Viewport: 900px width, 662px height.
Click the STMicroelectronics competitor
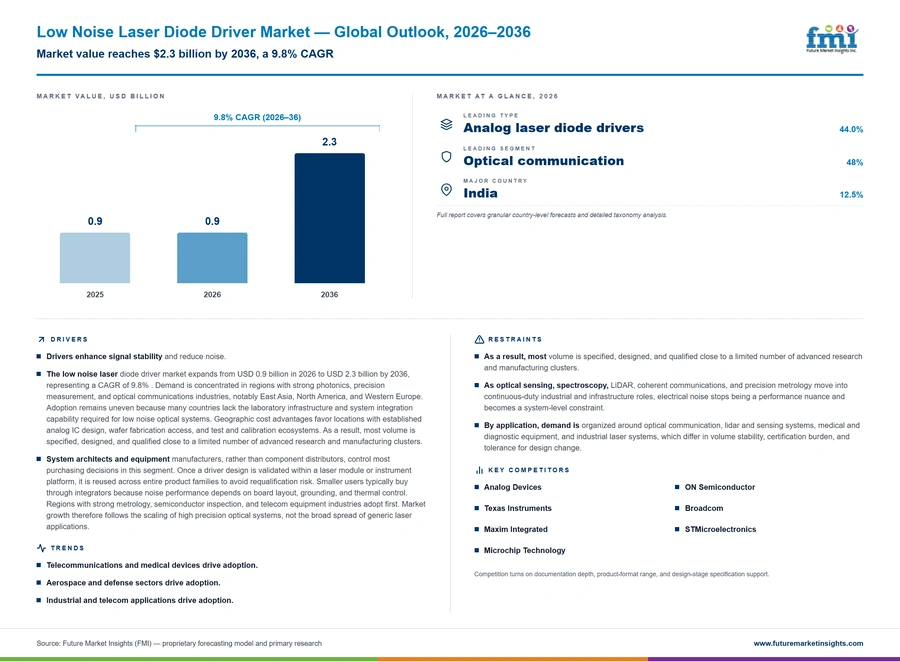(x=720, y=529)
